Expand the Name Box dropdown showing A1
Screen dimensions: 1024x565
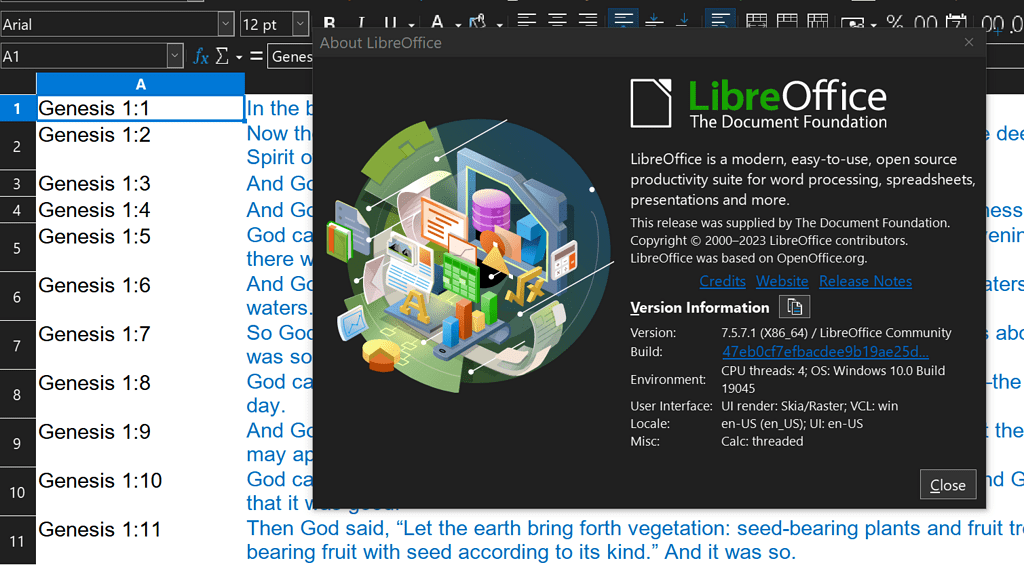point(174,56)
